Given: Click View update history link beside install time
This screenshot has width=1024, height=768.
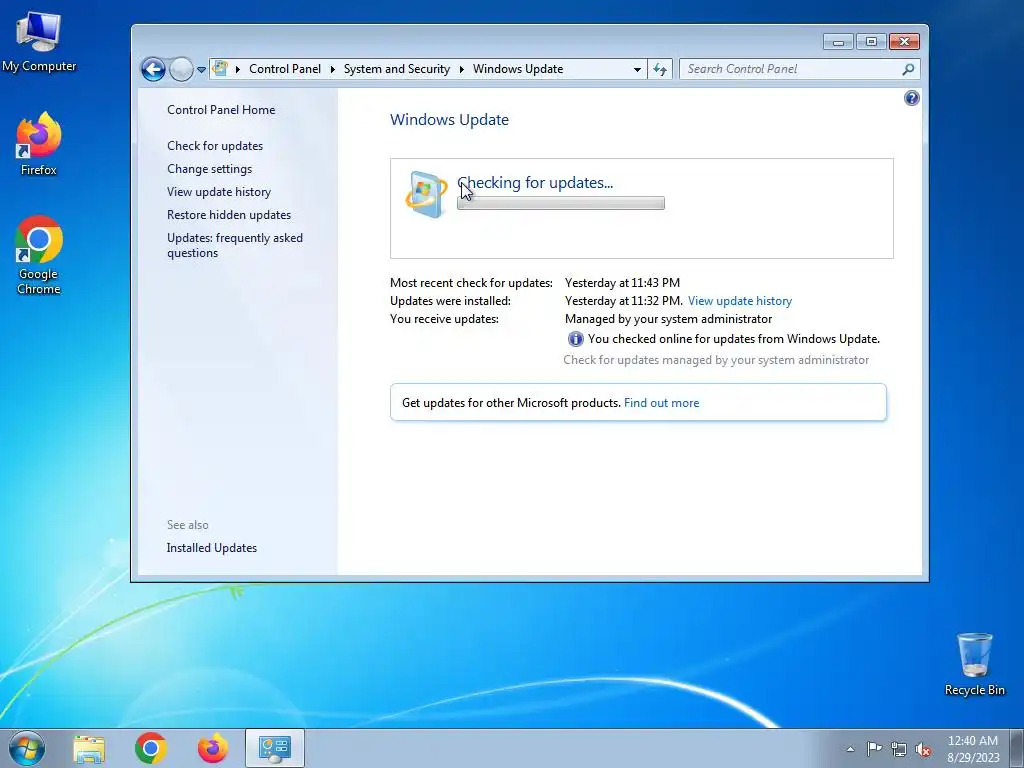Looking at the screenshot, I should tap(739, 301).
